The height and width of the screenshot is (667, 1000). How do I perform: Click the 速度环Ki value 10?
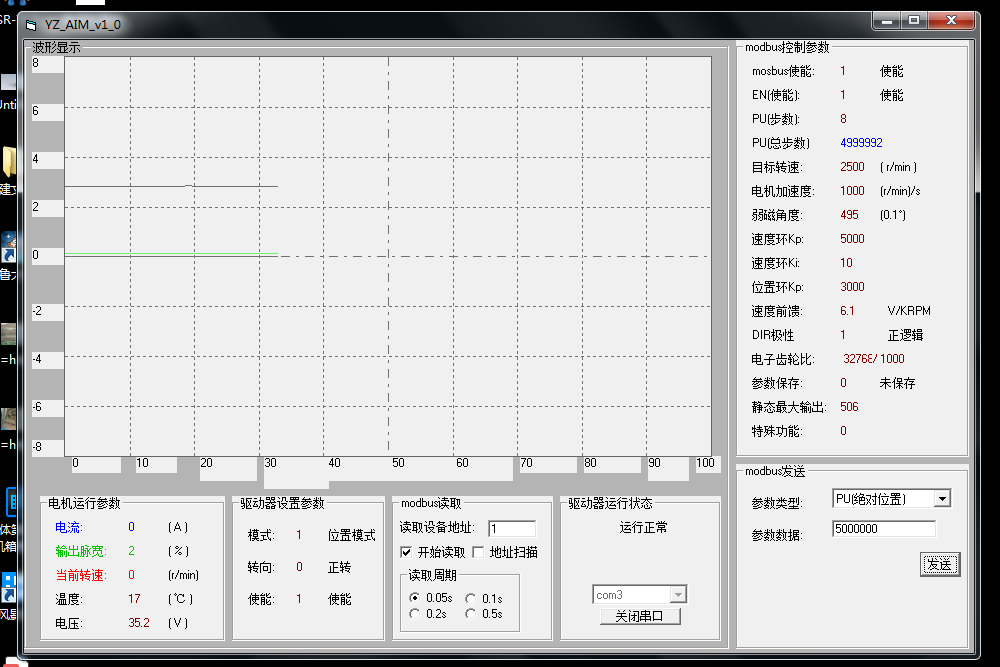tap(846, 263)
